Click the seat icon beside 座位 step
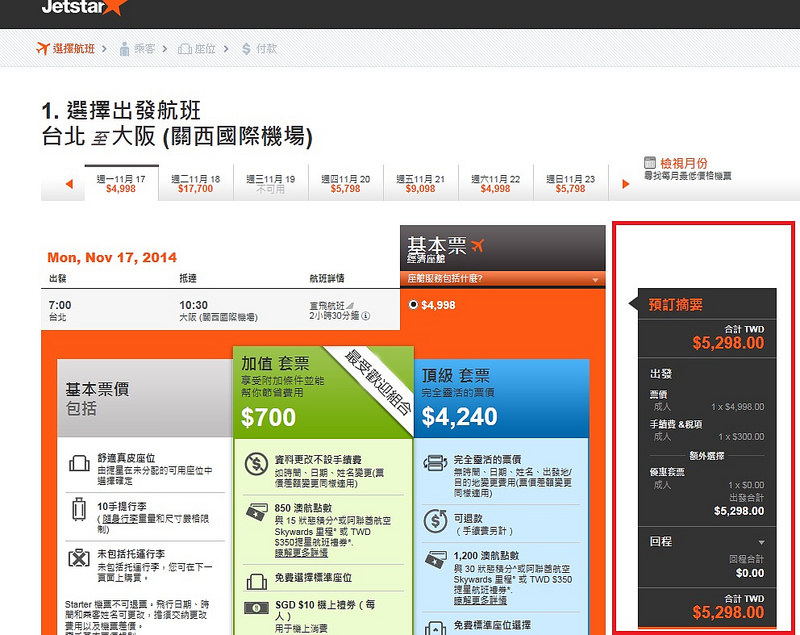 [185, 49]
